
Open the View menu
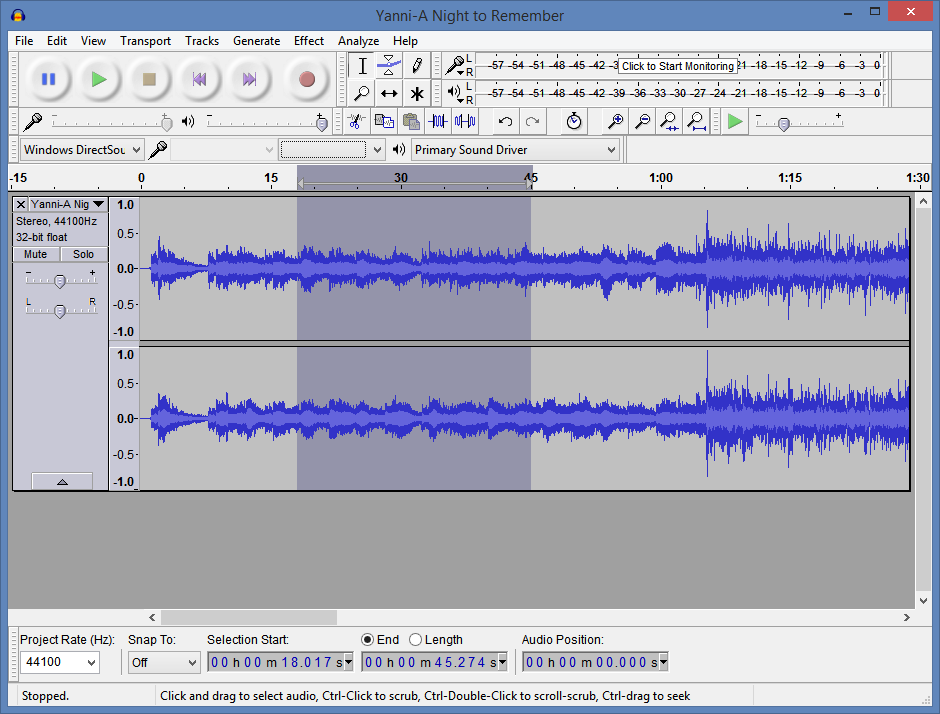point(94,41)
